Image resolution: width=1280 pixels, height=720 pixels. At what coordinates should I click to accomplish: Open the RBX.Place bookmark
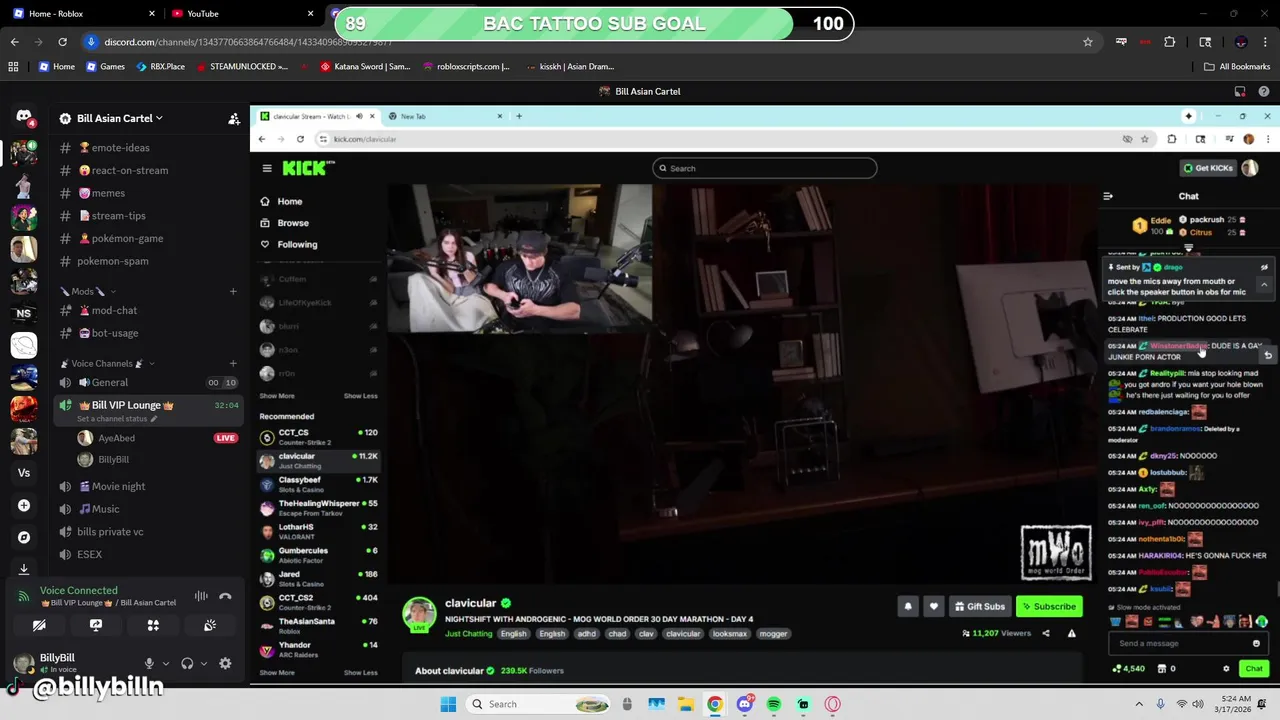click(x=160, y=66)
